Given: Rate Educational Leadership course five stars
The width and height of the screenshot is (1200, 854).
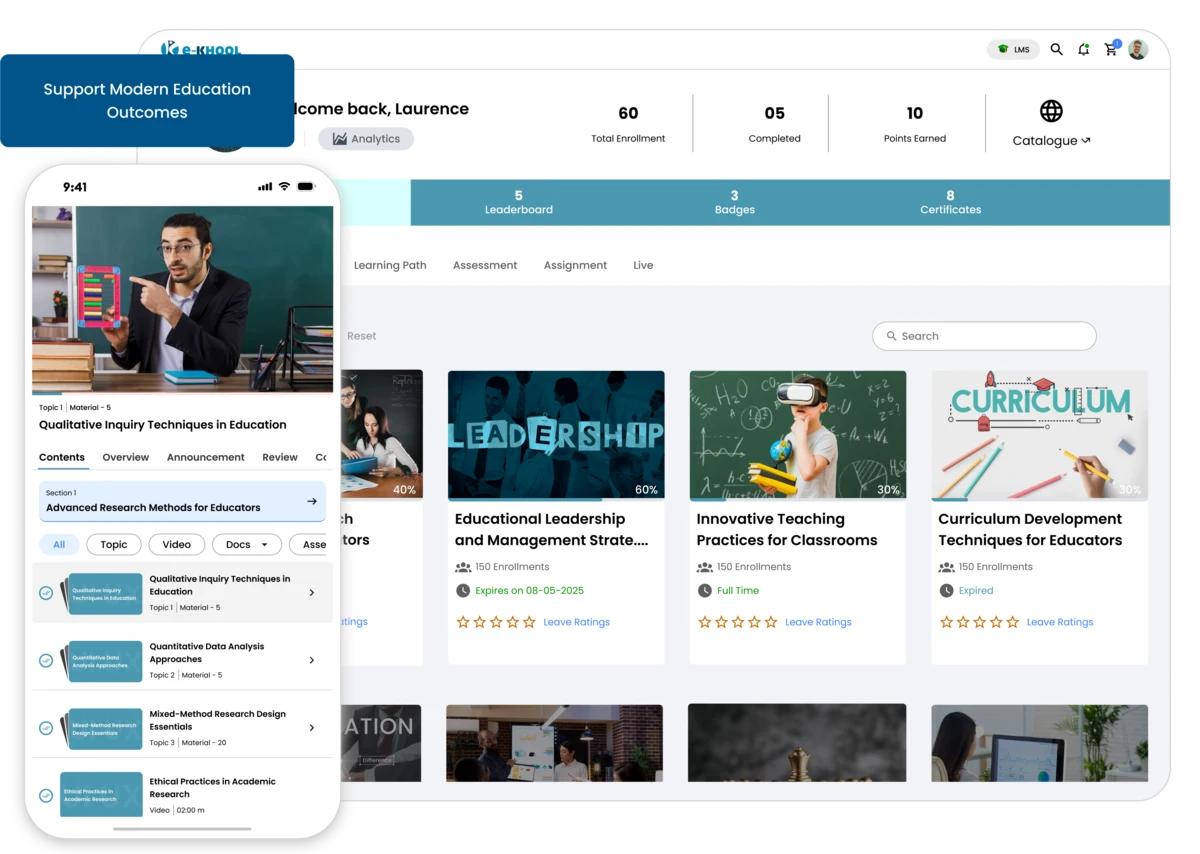Looking at the screenshot, I should [x=530, y=622].
